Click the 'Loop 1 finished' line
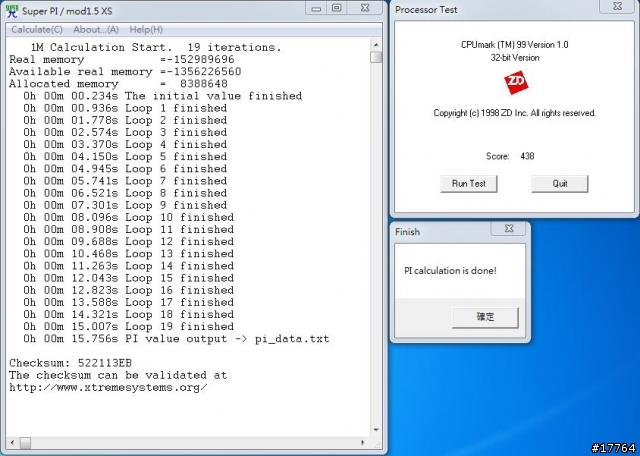This screenshot has width=640, height=456. pos(125,108)
